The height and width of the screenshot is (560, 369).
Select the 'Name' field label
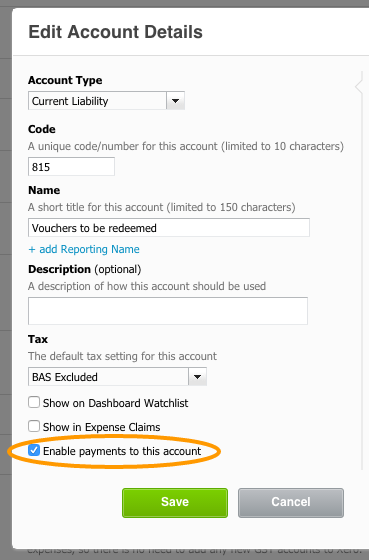pyautogui.click(x=44, y=190)
